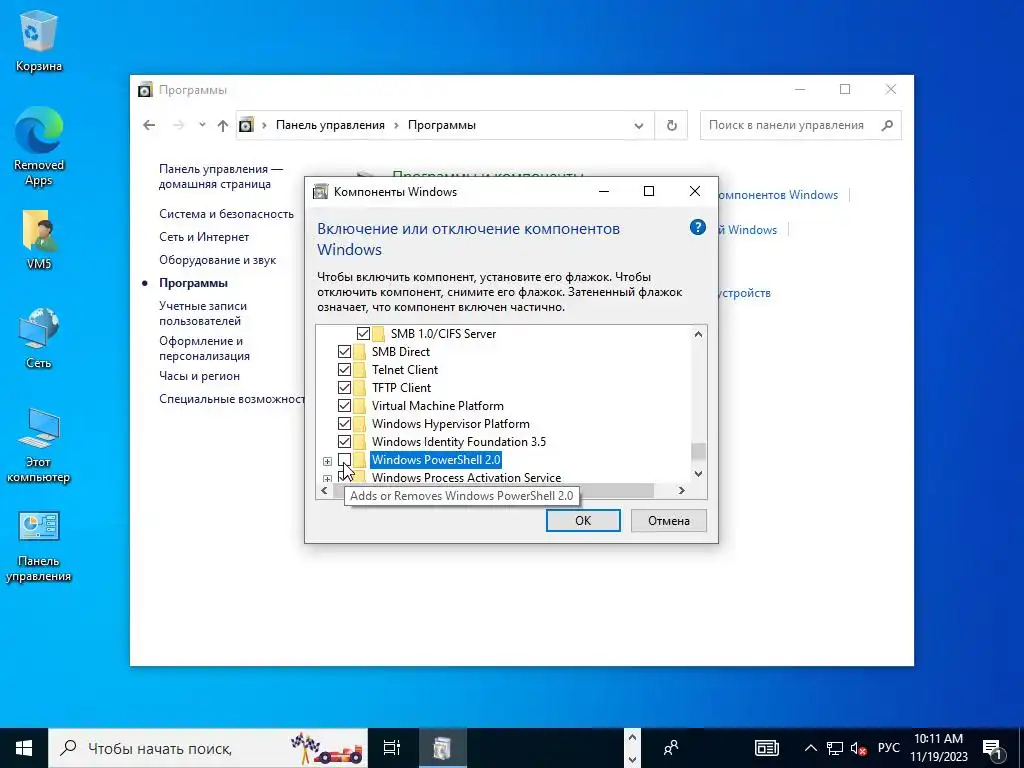Click the OK button
Image resolution: width=1024 pixels, height=768 pixels.
click(x=583, y=520)
